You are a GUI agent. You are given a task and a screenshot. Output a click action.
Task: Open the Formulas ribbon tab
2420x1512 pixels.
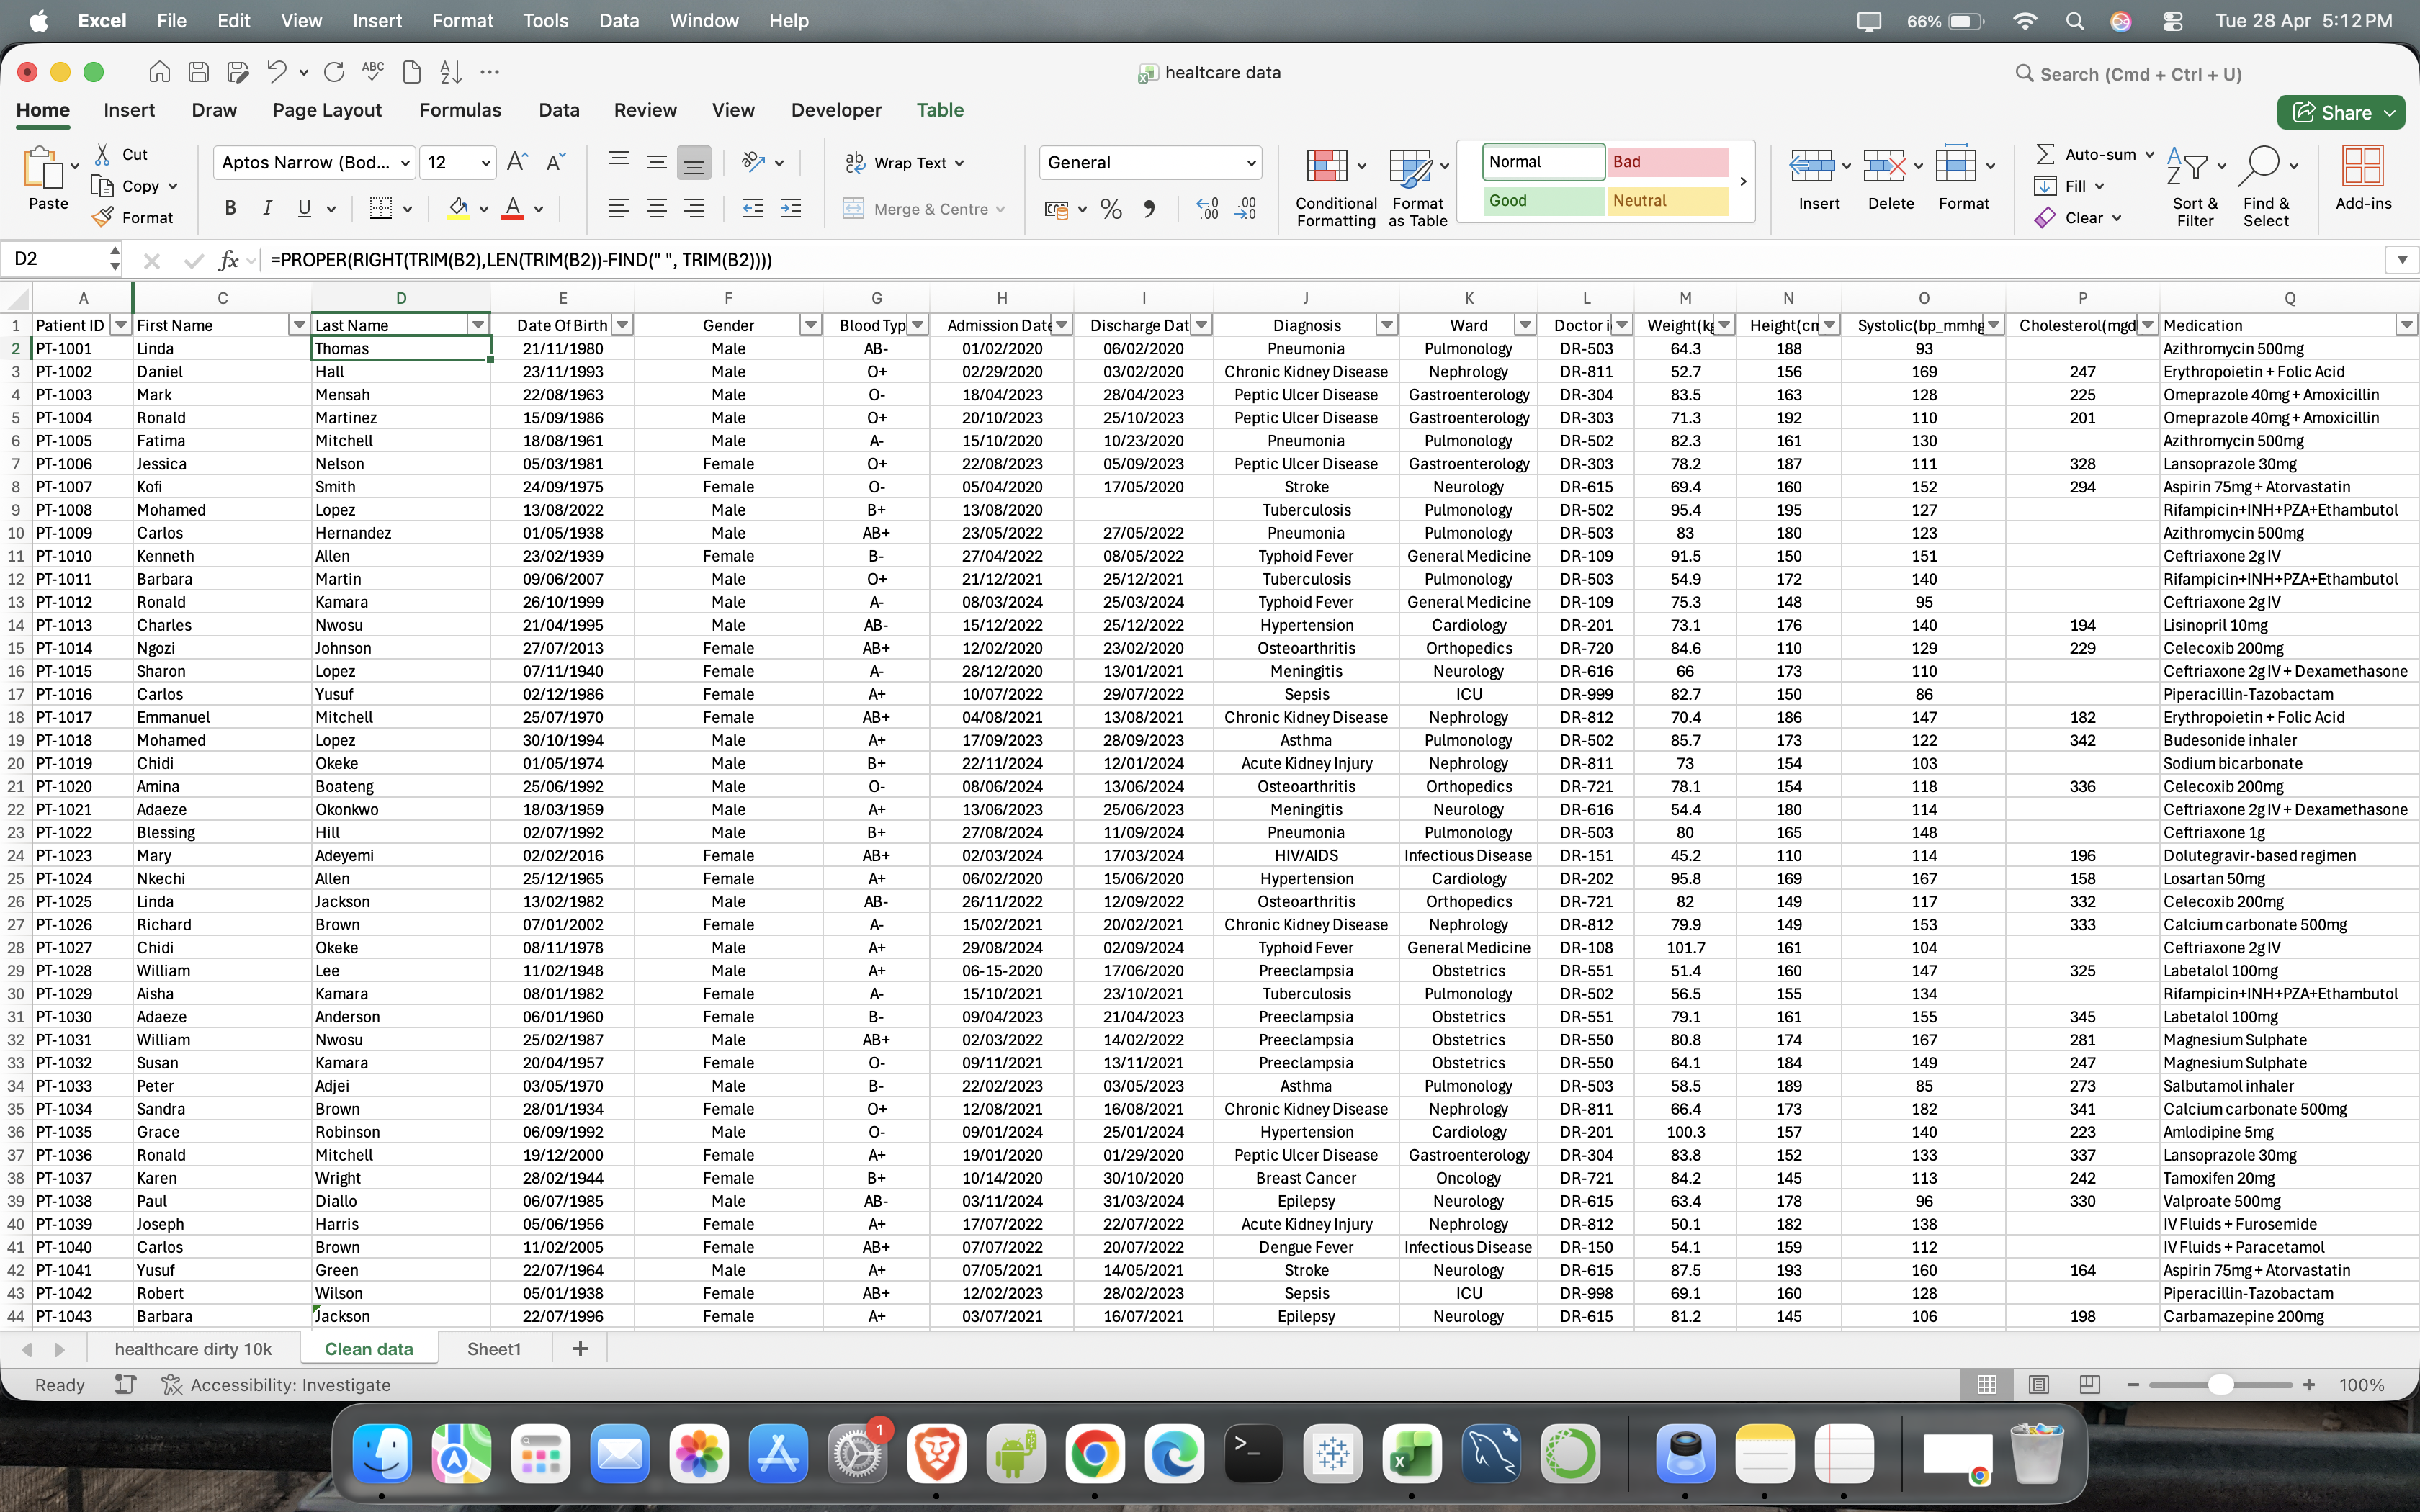coord(460,110)
